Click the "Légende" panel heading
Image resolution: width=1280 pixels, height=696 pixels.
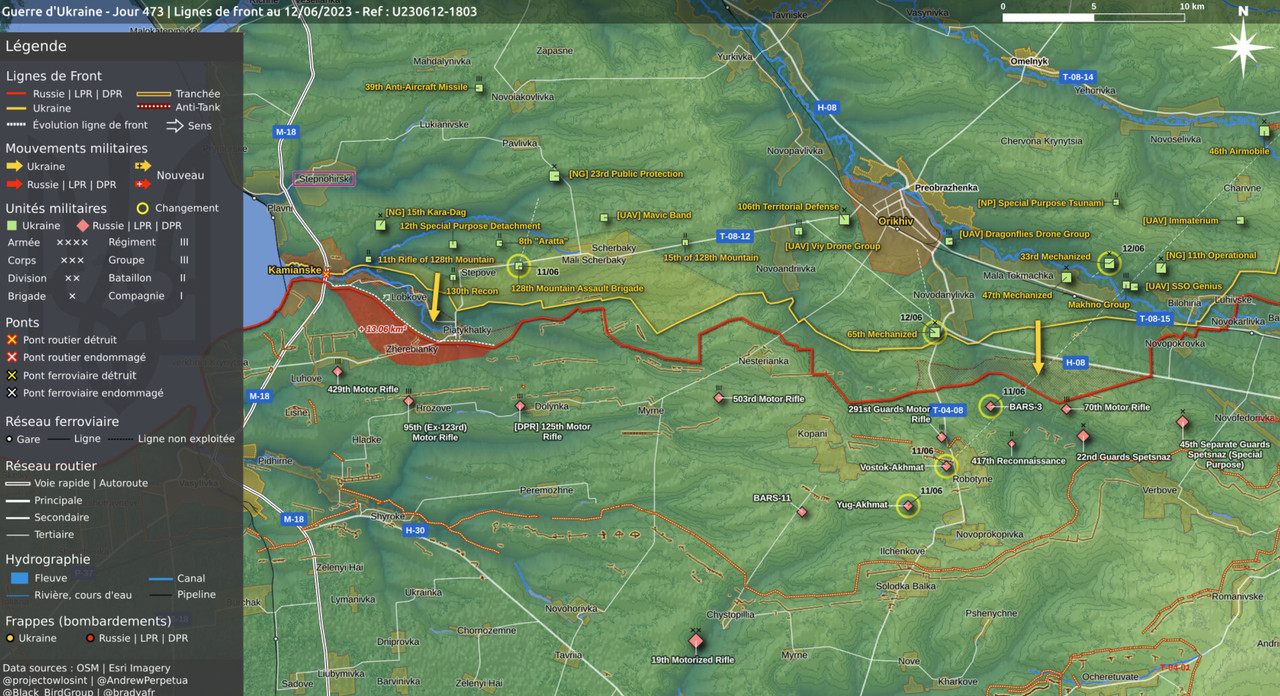click(36, 46)
